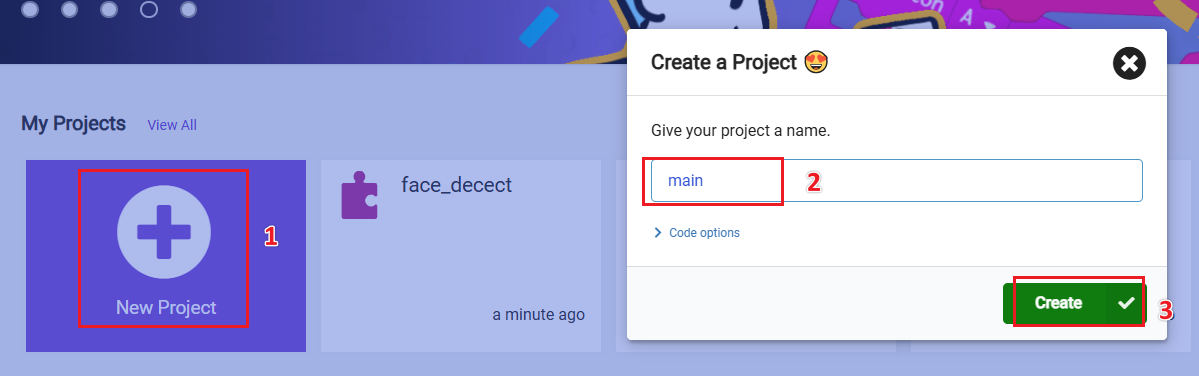
Task: Click the Code options text label
Action: pyautogui.click(x=704, y=232)
